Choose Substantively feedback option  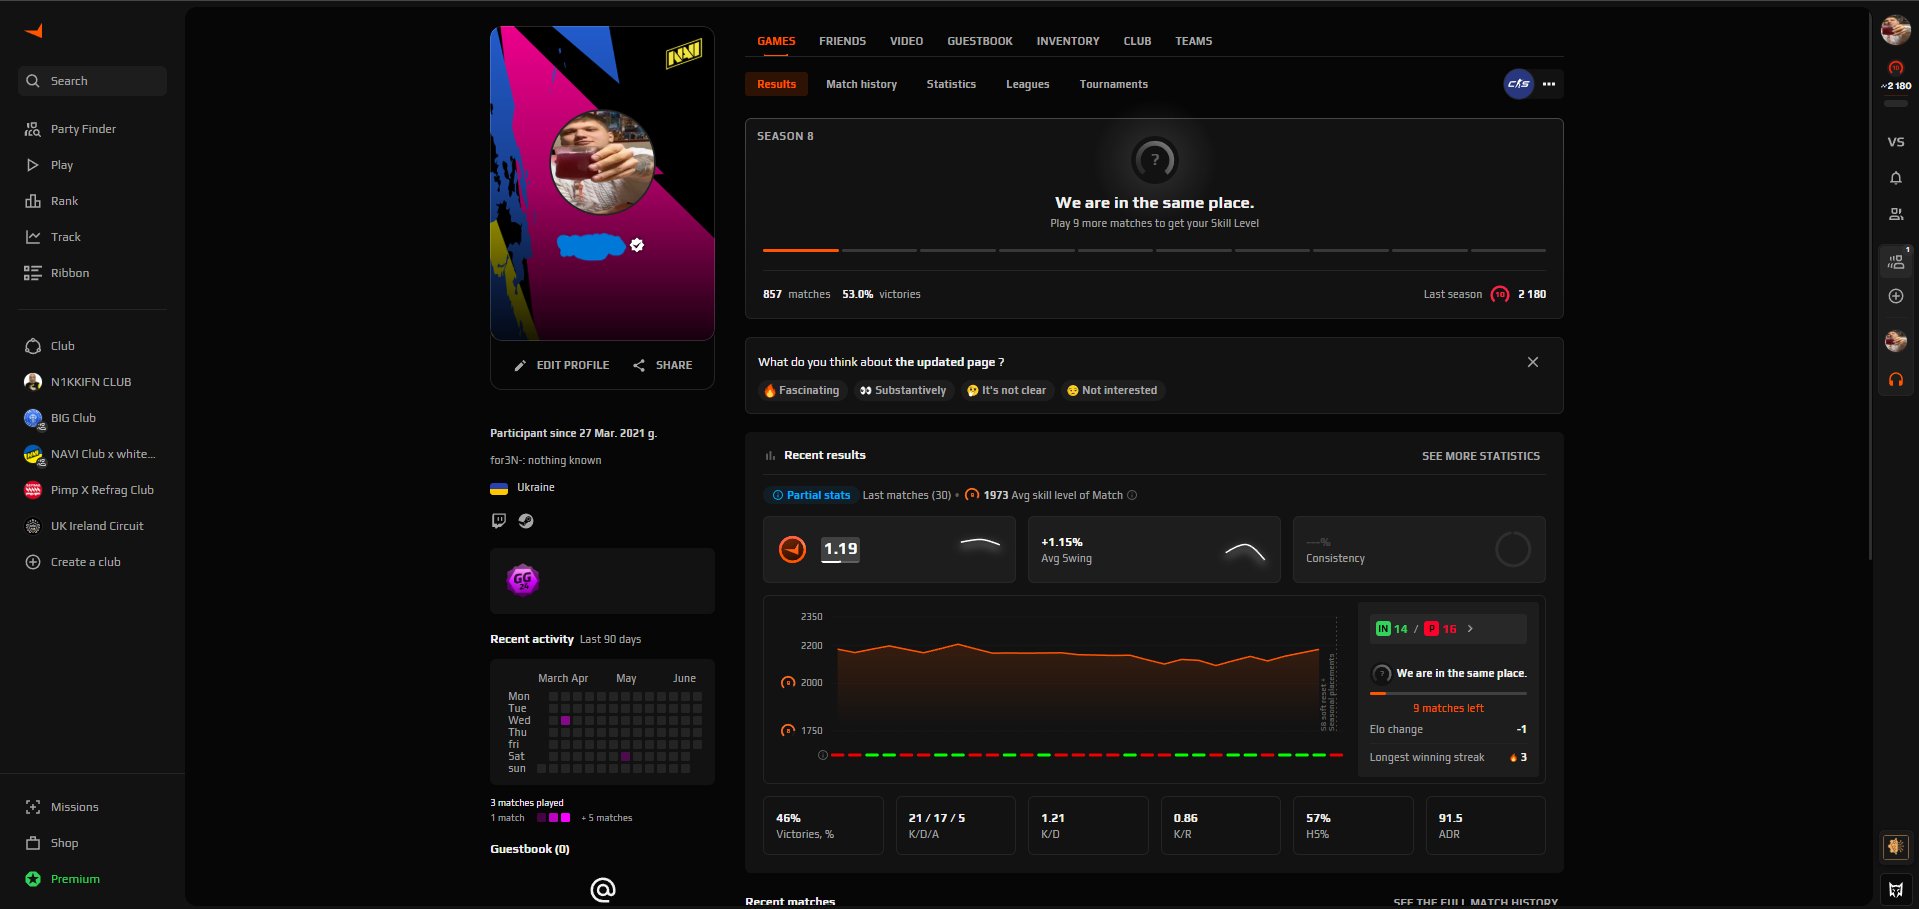pos(903,390)
